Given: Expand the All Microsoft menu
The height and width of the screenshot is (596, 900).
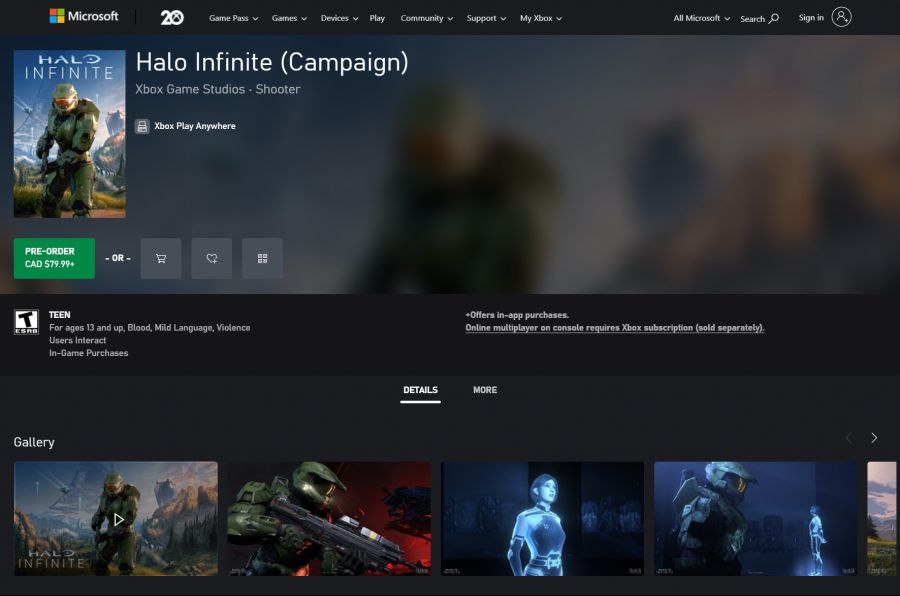Looking at the screenshot, I should click(x=701, y=18).
